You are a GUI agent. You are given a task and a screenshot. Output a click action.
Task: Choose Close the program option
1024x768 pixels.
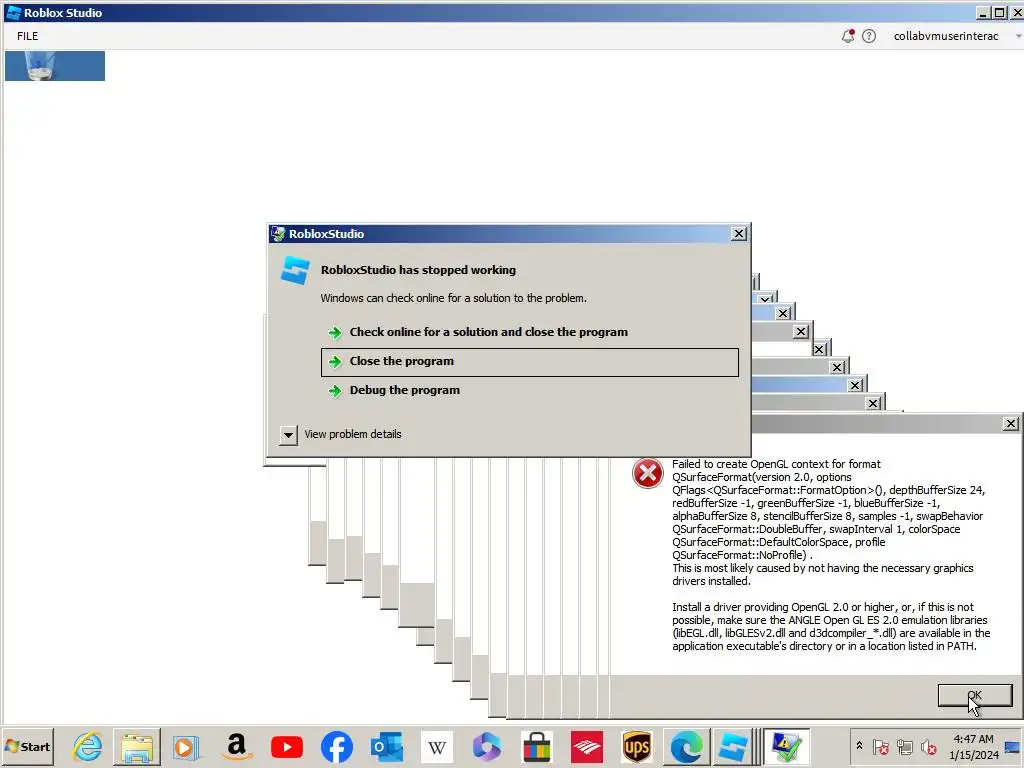[530, 362]
